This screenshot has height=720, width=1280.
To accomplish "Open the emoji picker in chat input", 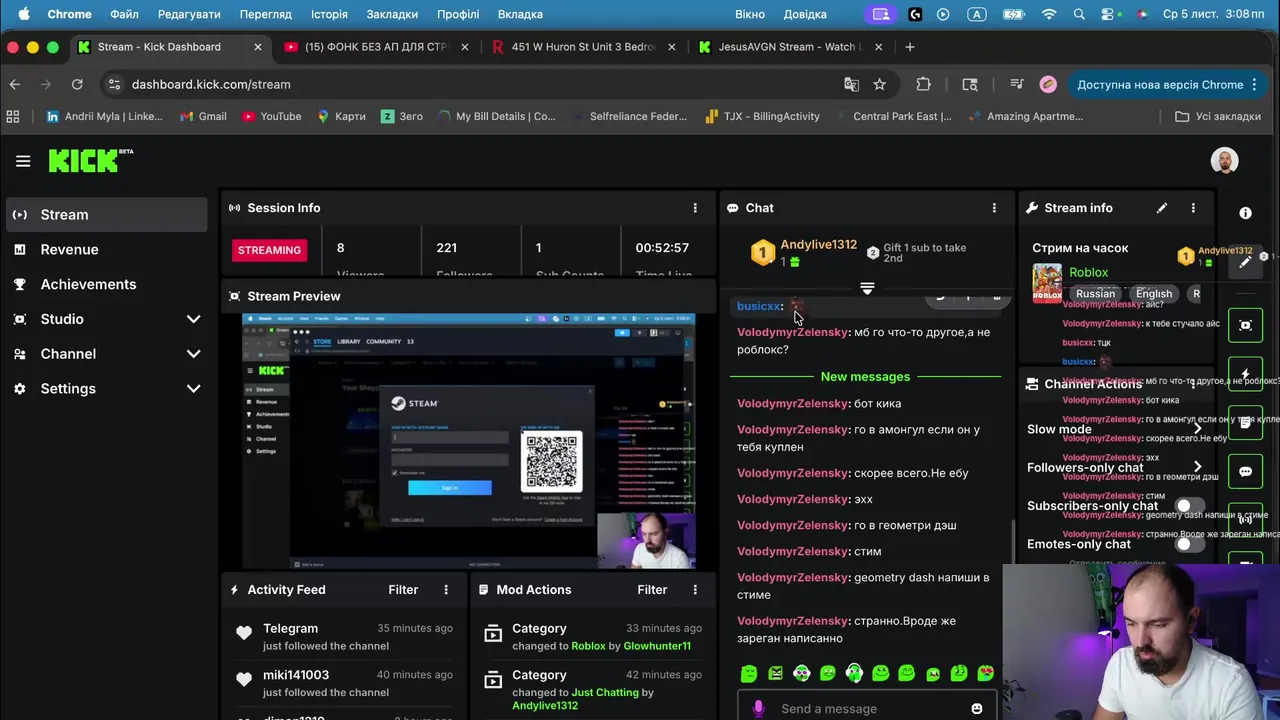I will point(977,708).
